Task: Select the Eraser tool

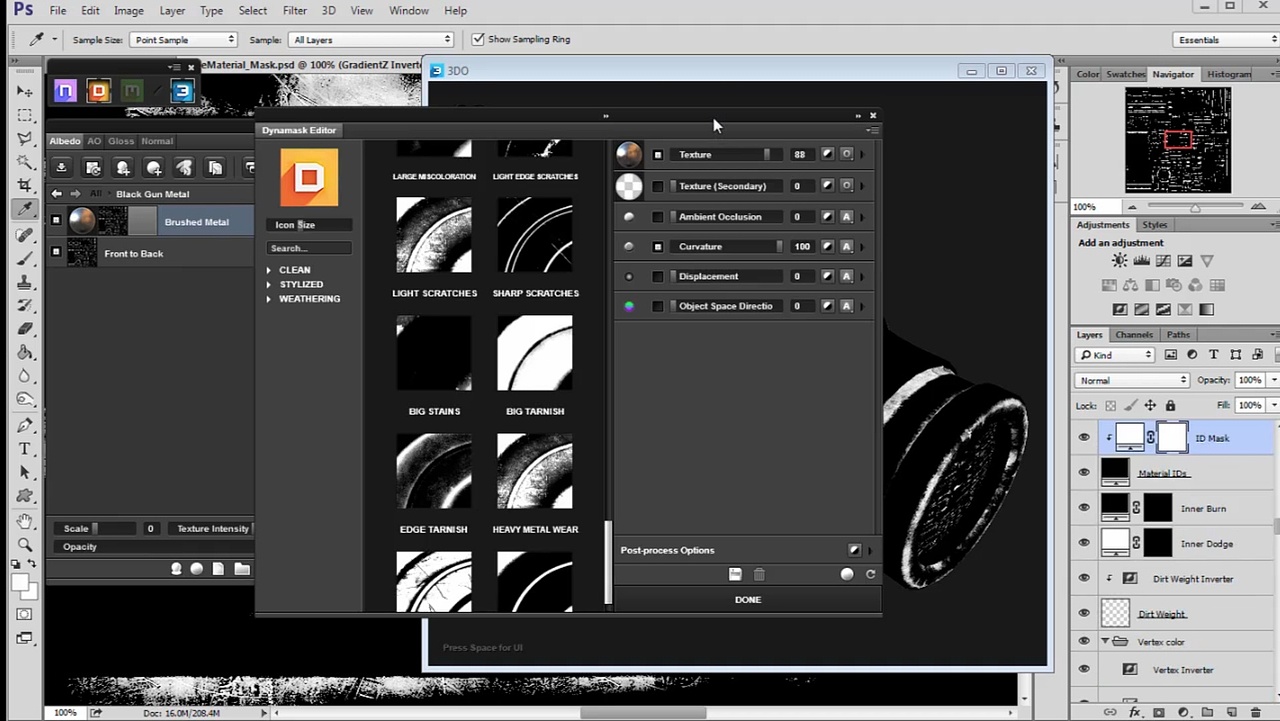Action: [x=25, y=328]
